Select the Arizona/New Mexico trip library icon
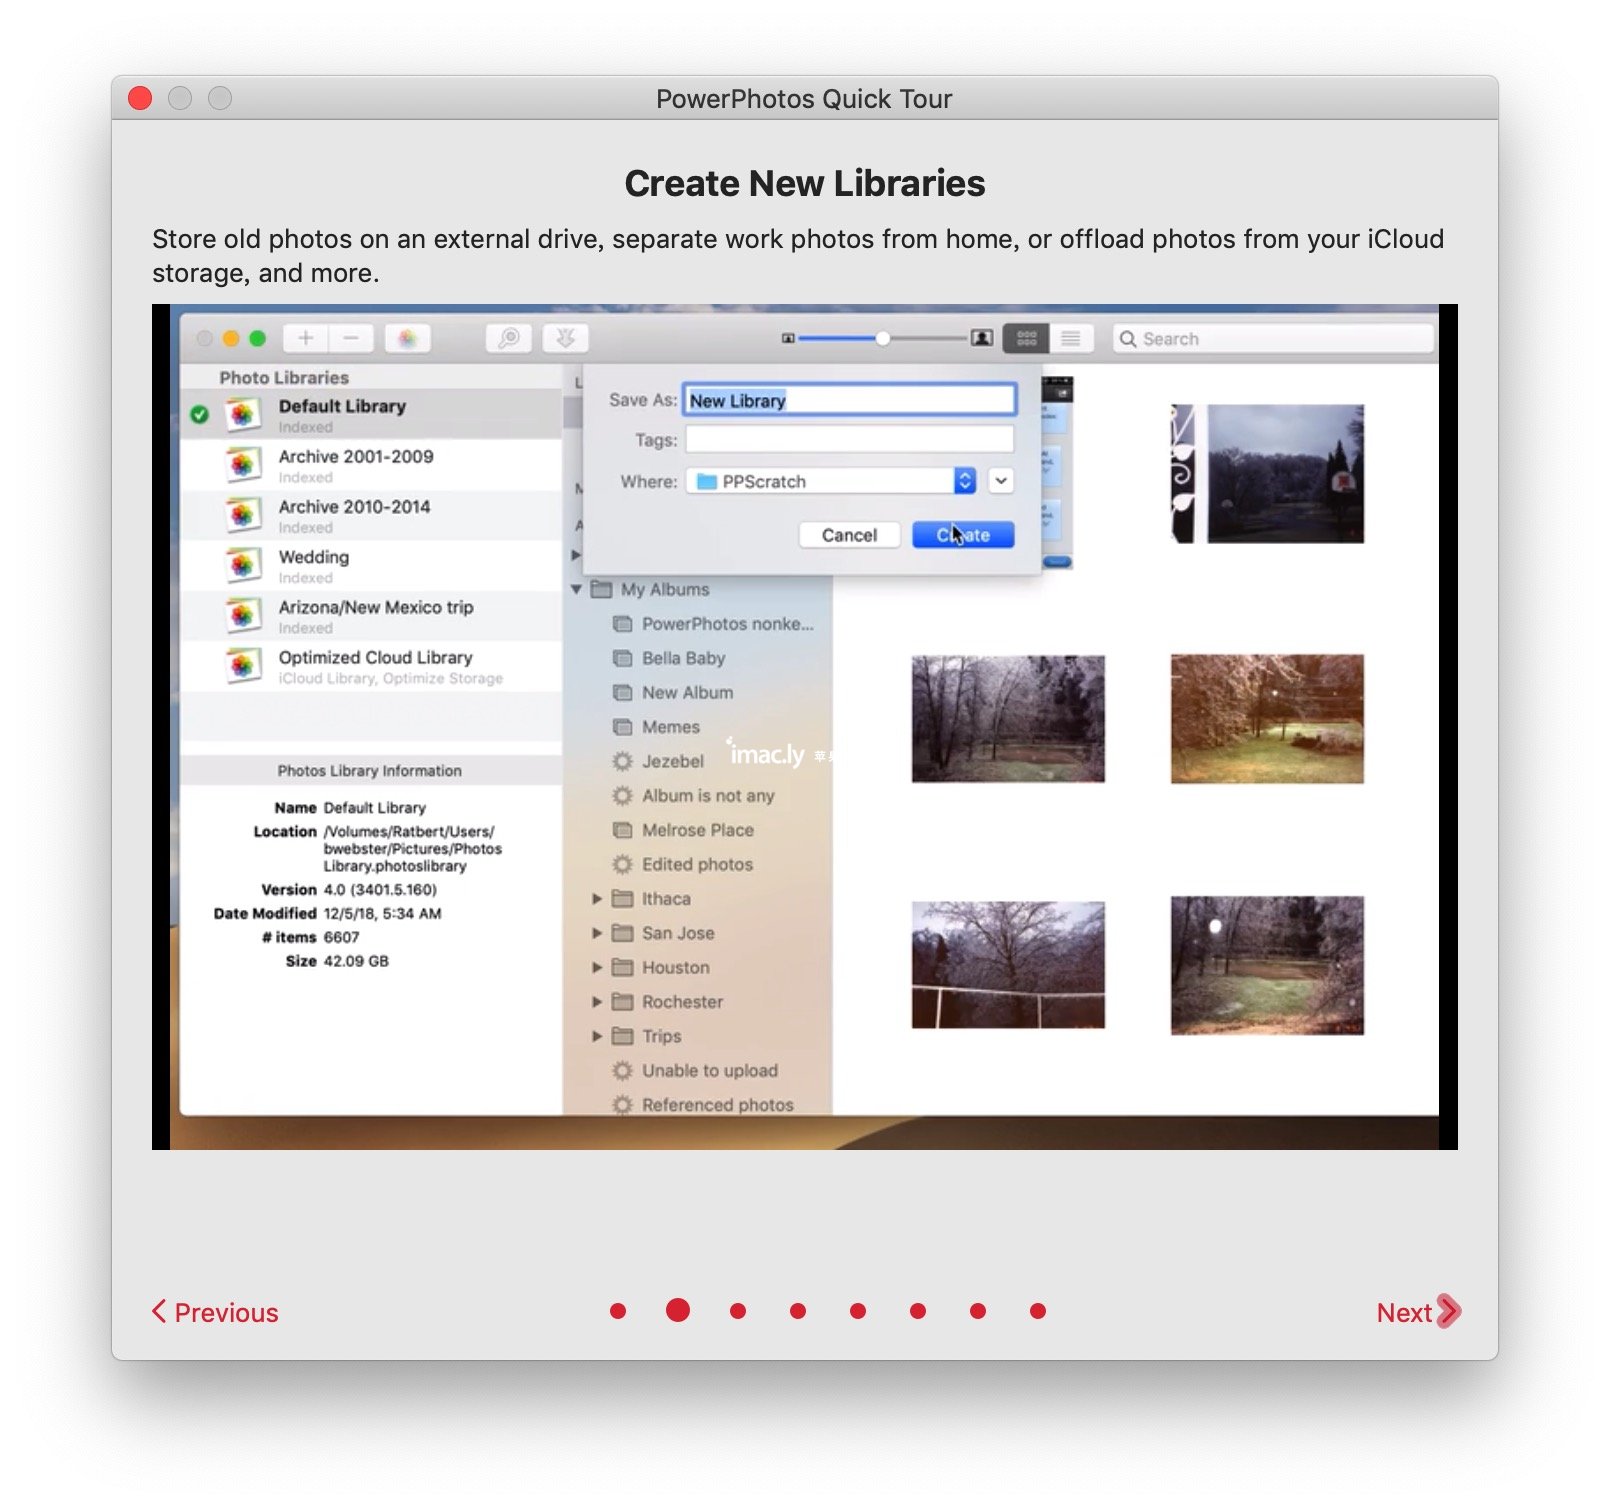This screenshot has height=1508, width=1610. [x=243, y=615]
